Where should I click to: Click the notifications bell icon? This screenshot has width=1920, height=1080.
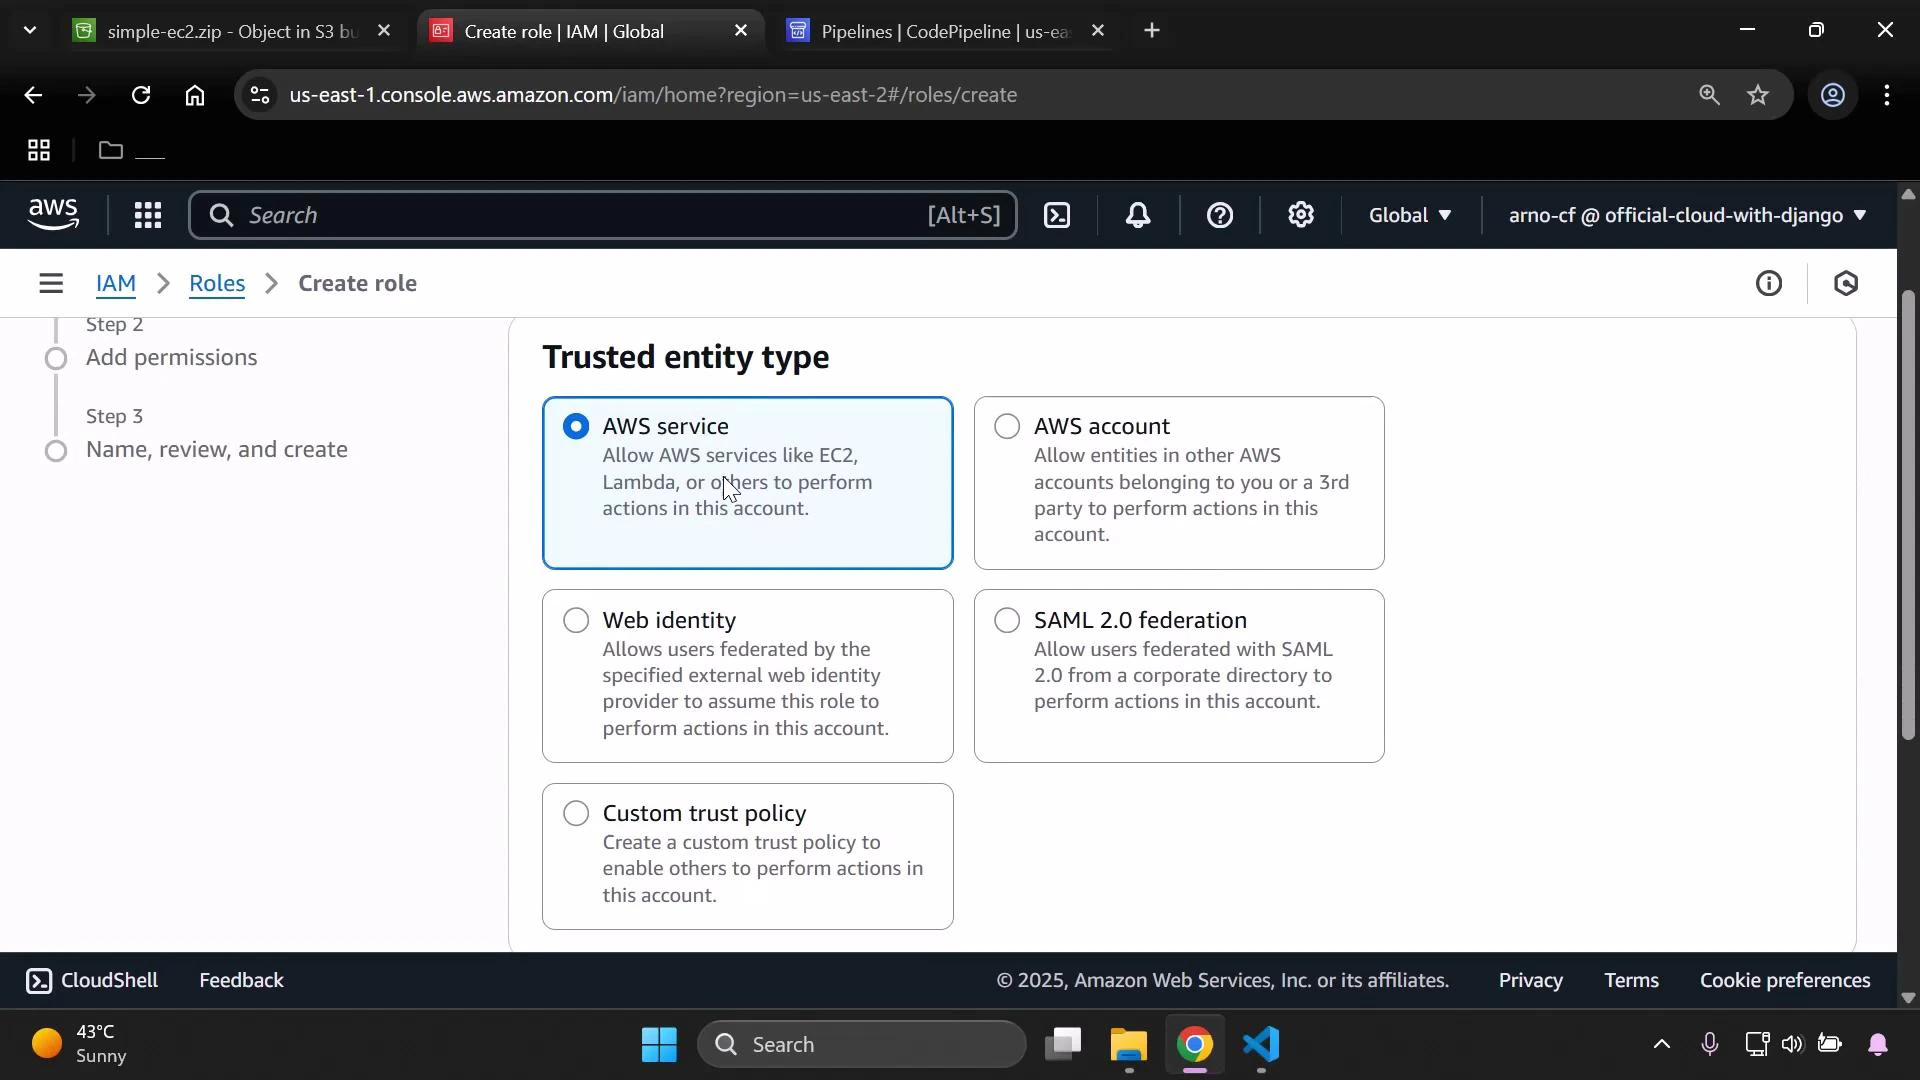(x=1138, y=215)
